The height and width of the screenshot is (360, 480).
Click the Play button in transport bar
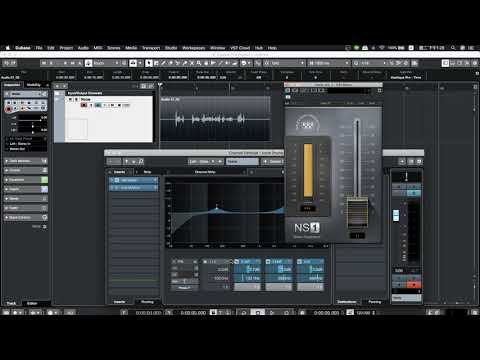pos(272,313)
